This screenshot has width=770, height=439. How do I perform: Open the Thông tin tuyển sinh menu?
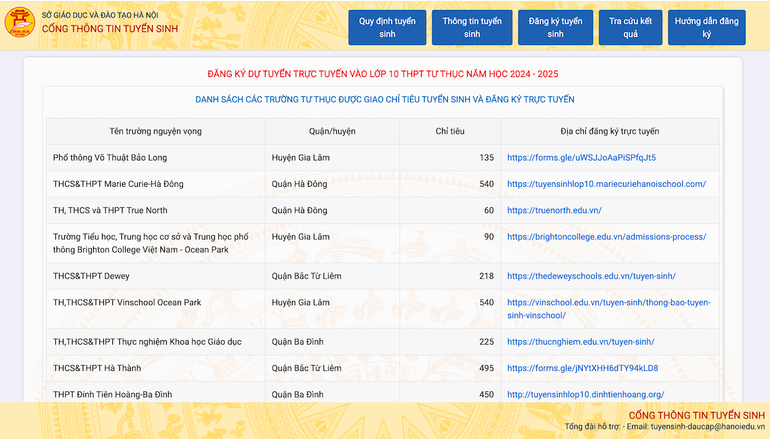point(472,27)
